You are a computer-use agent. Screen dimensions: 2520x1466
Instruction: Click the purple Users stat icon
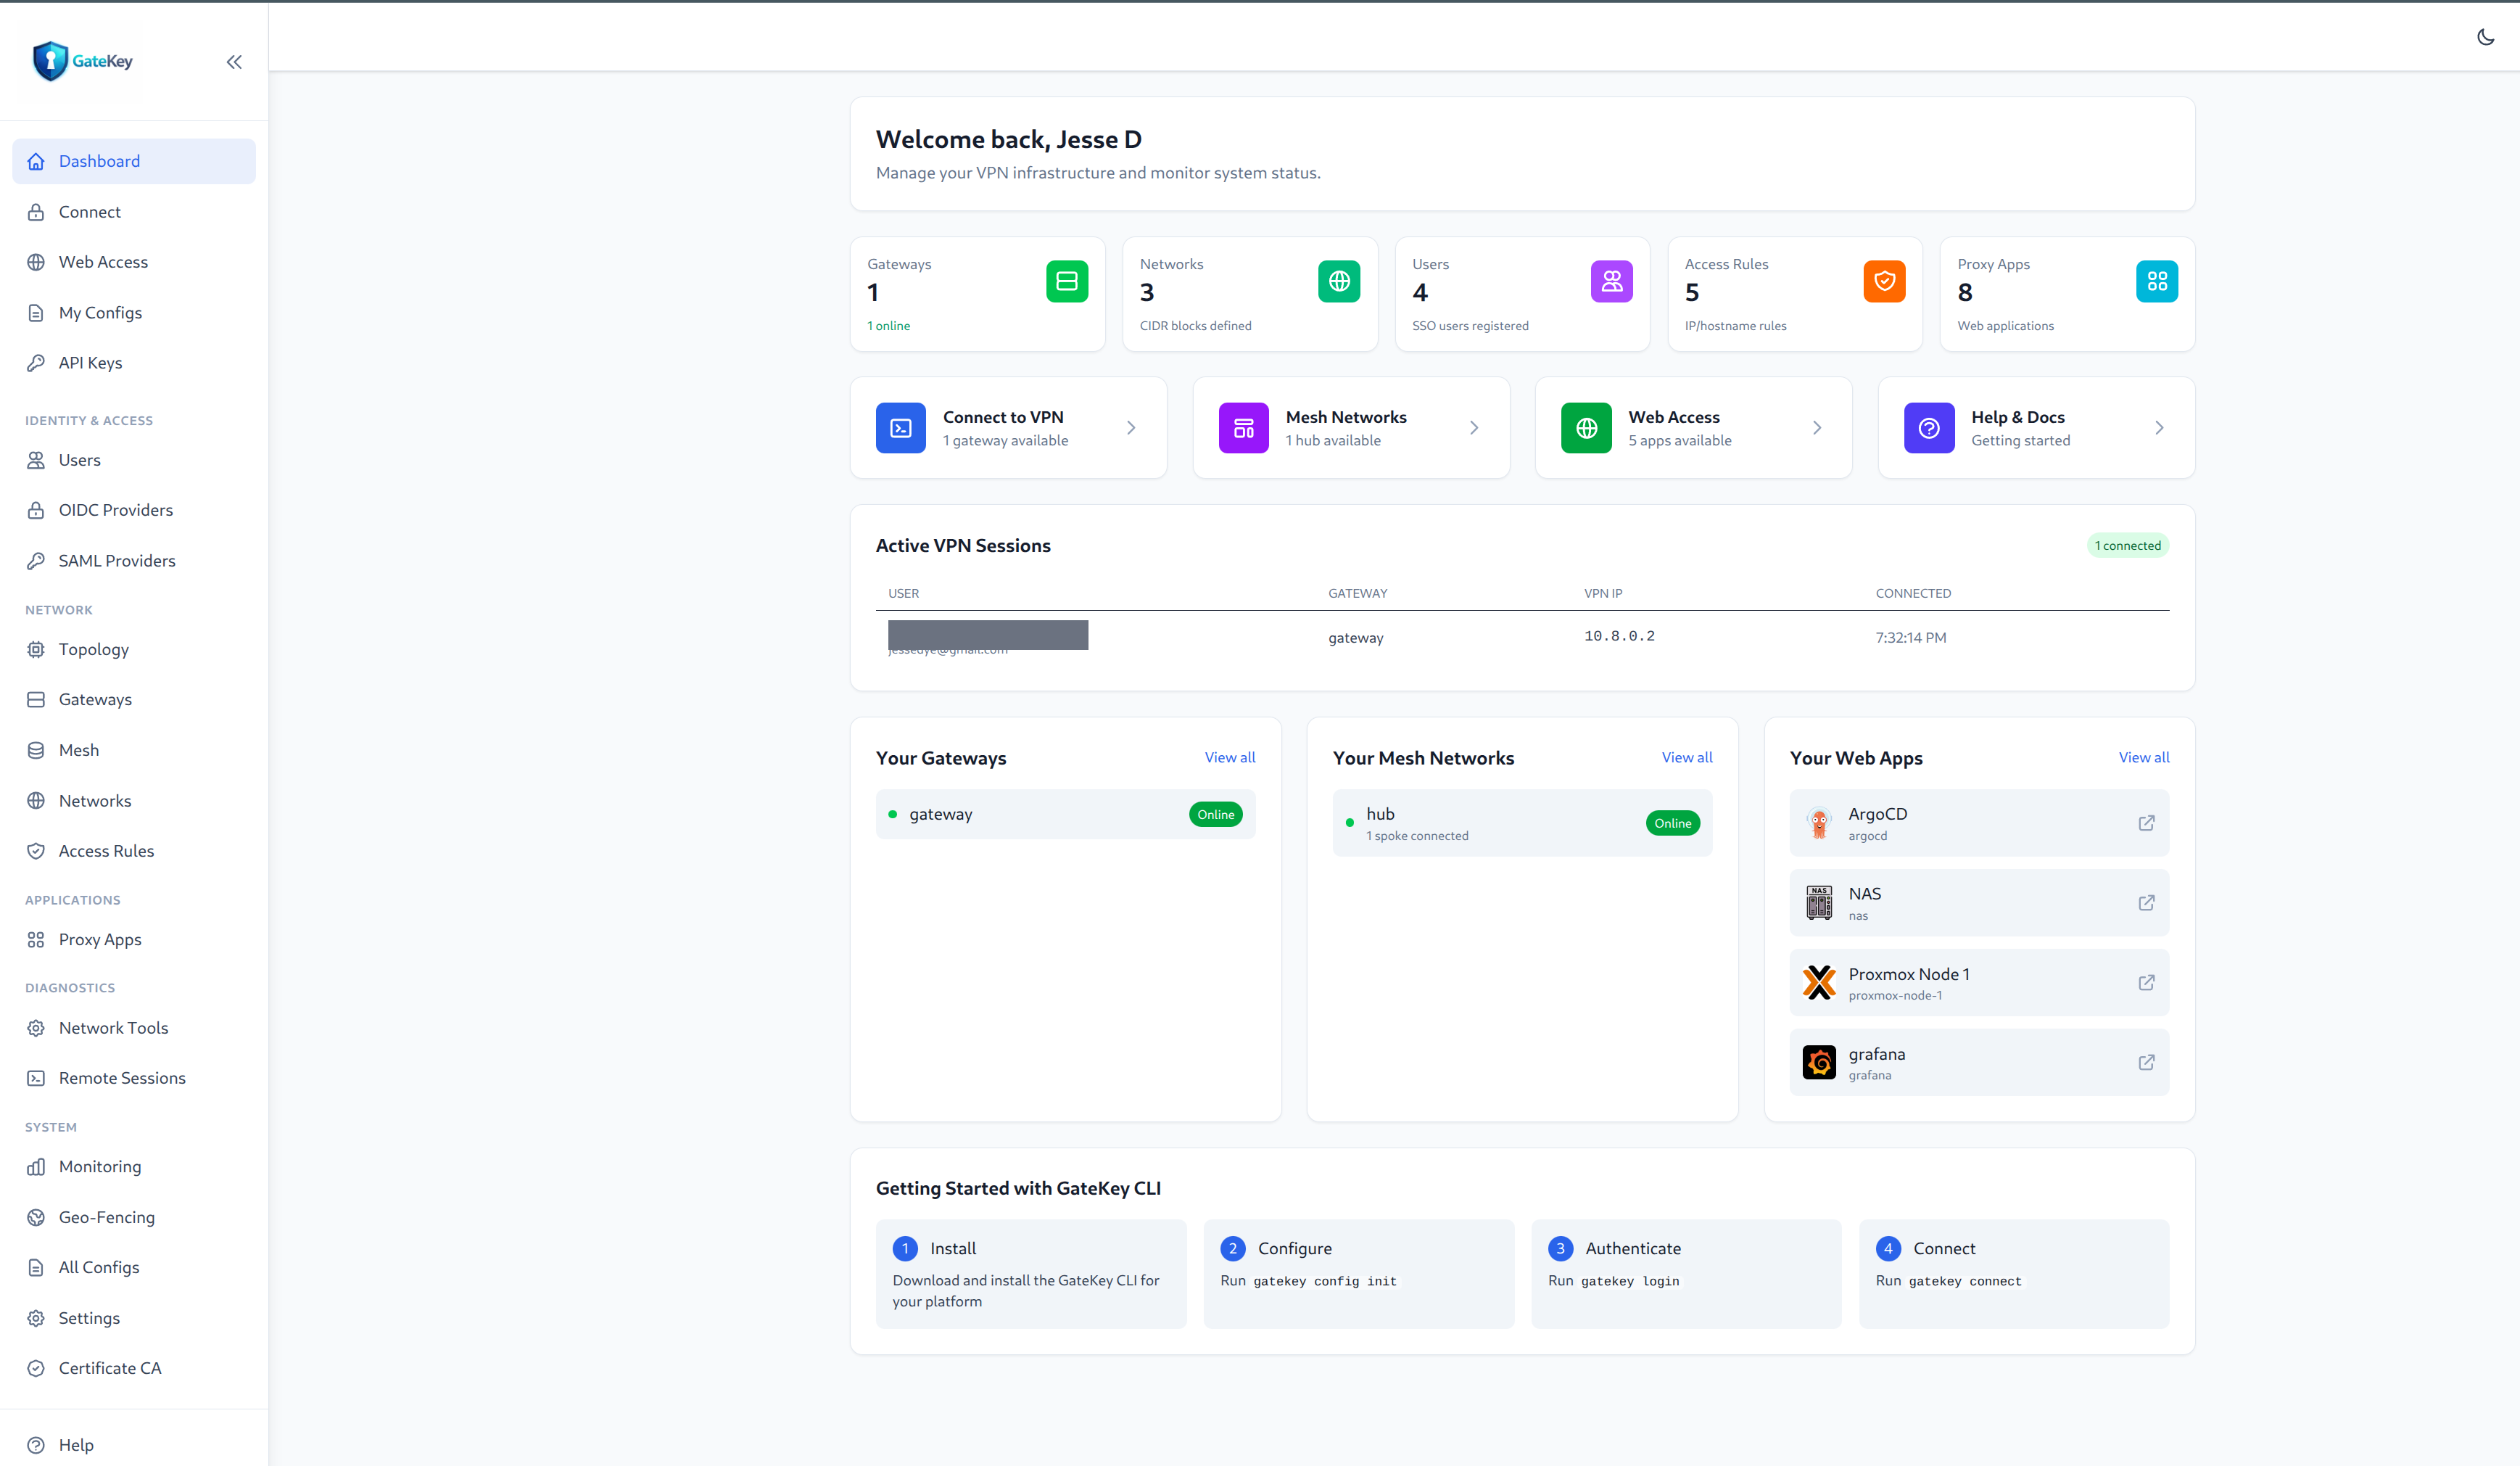[x=1611, y=281]
